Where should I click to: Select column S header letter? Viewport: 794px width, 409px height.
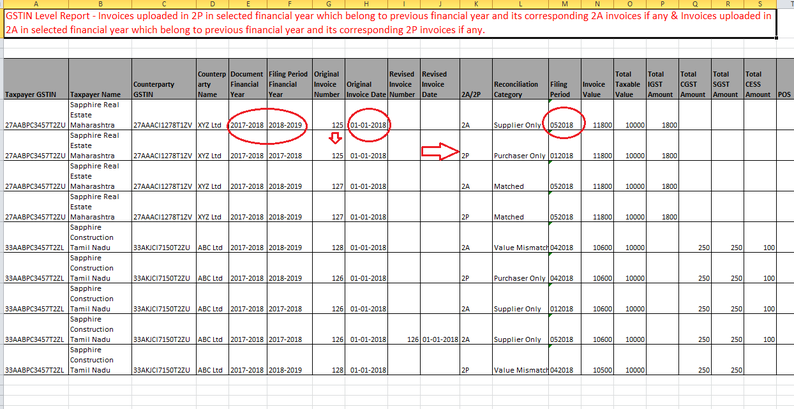tap(760, 4)
